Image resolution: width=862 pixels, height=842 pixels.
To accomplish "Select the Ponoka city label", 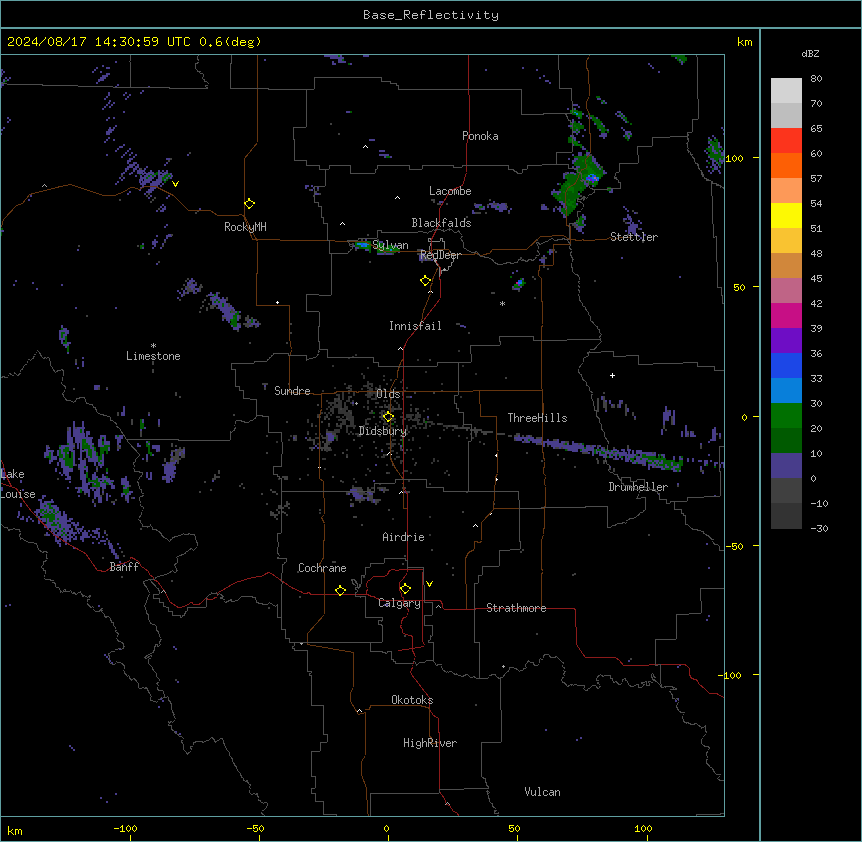I will pyautogui.click(x=480, y=136).
